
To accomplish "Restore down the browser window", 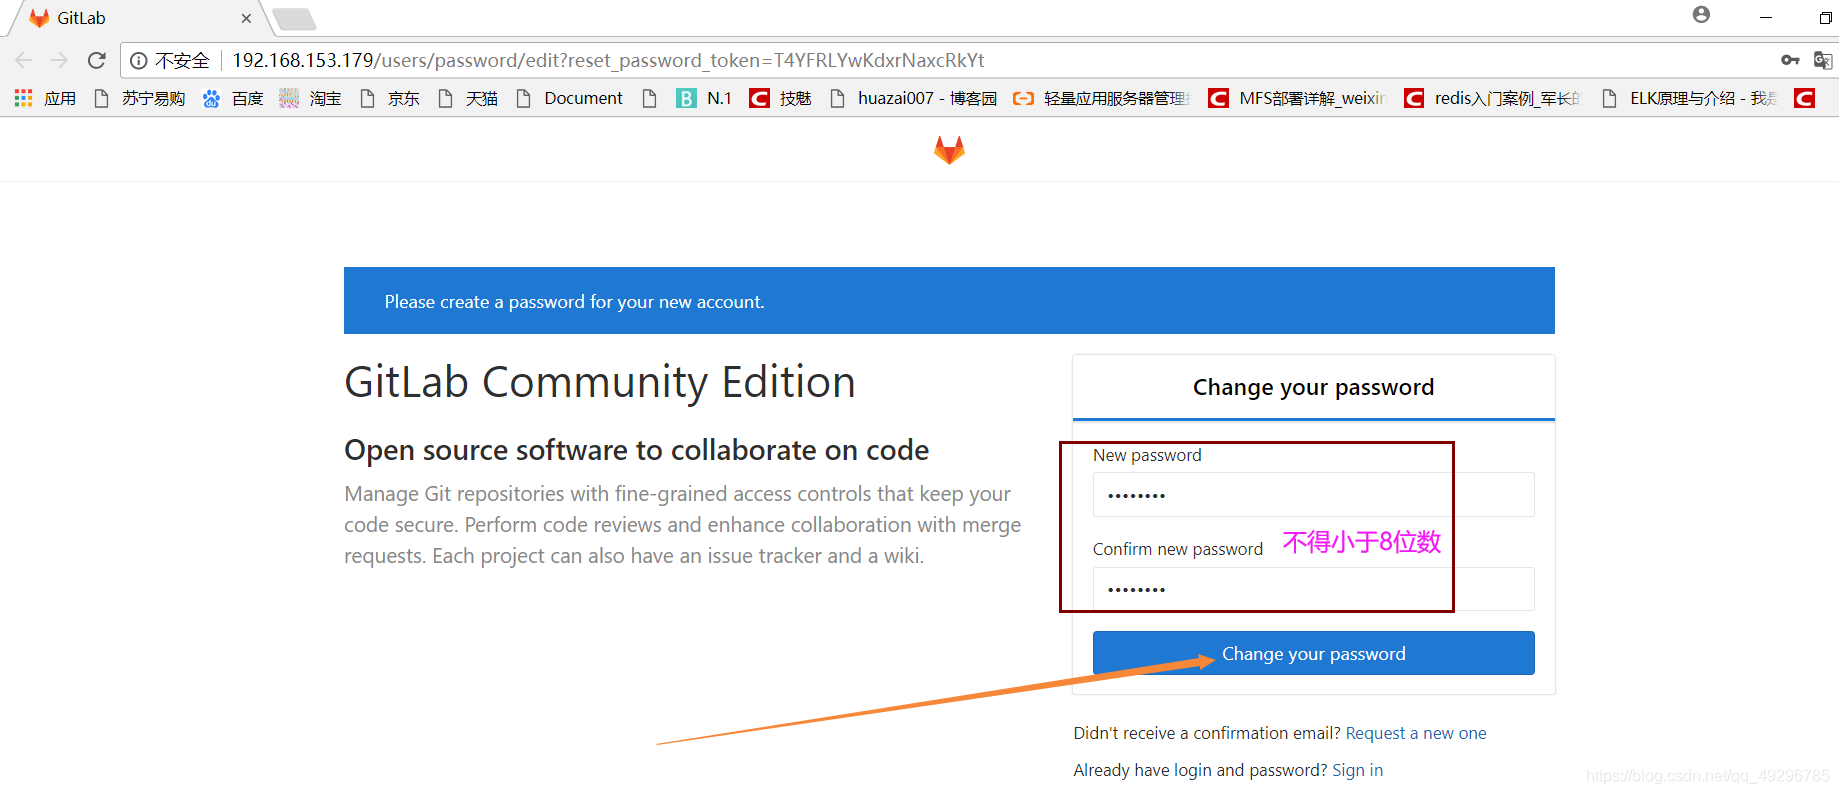I will point(1825,17).
